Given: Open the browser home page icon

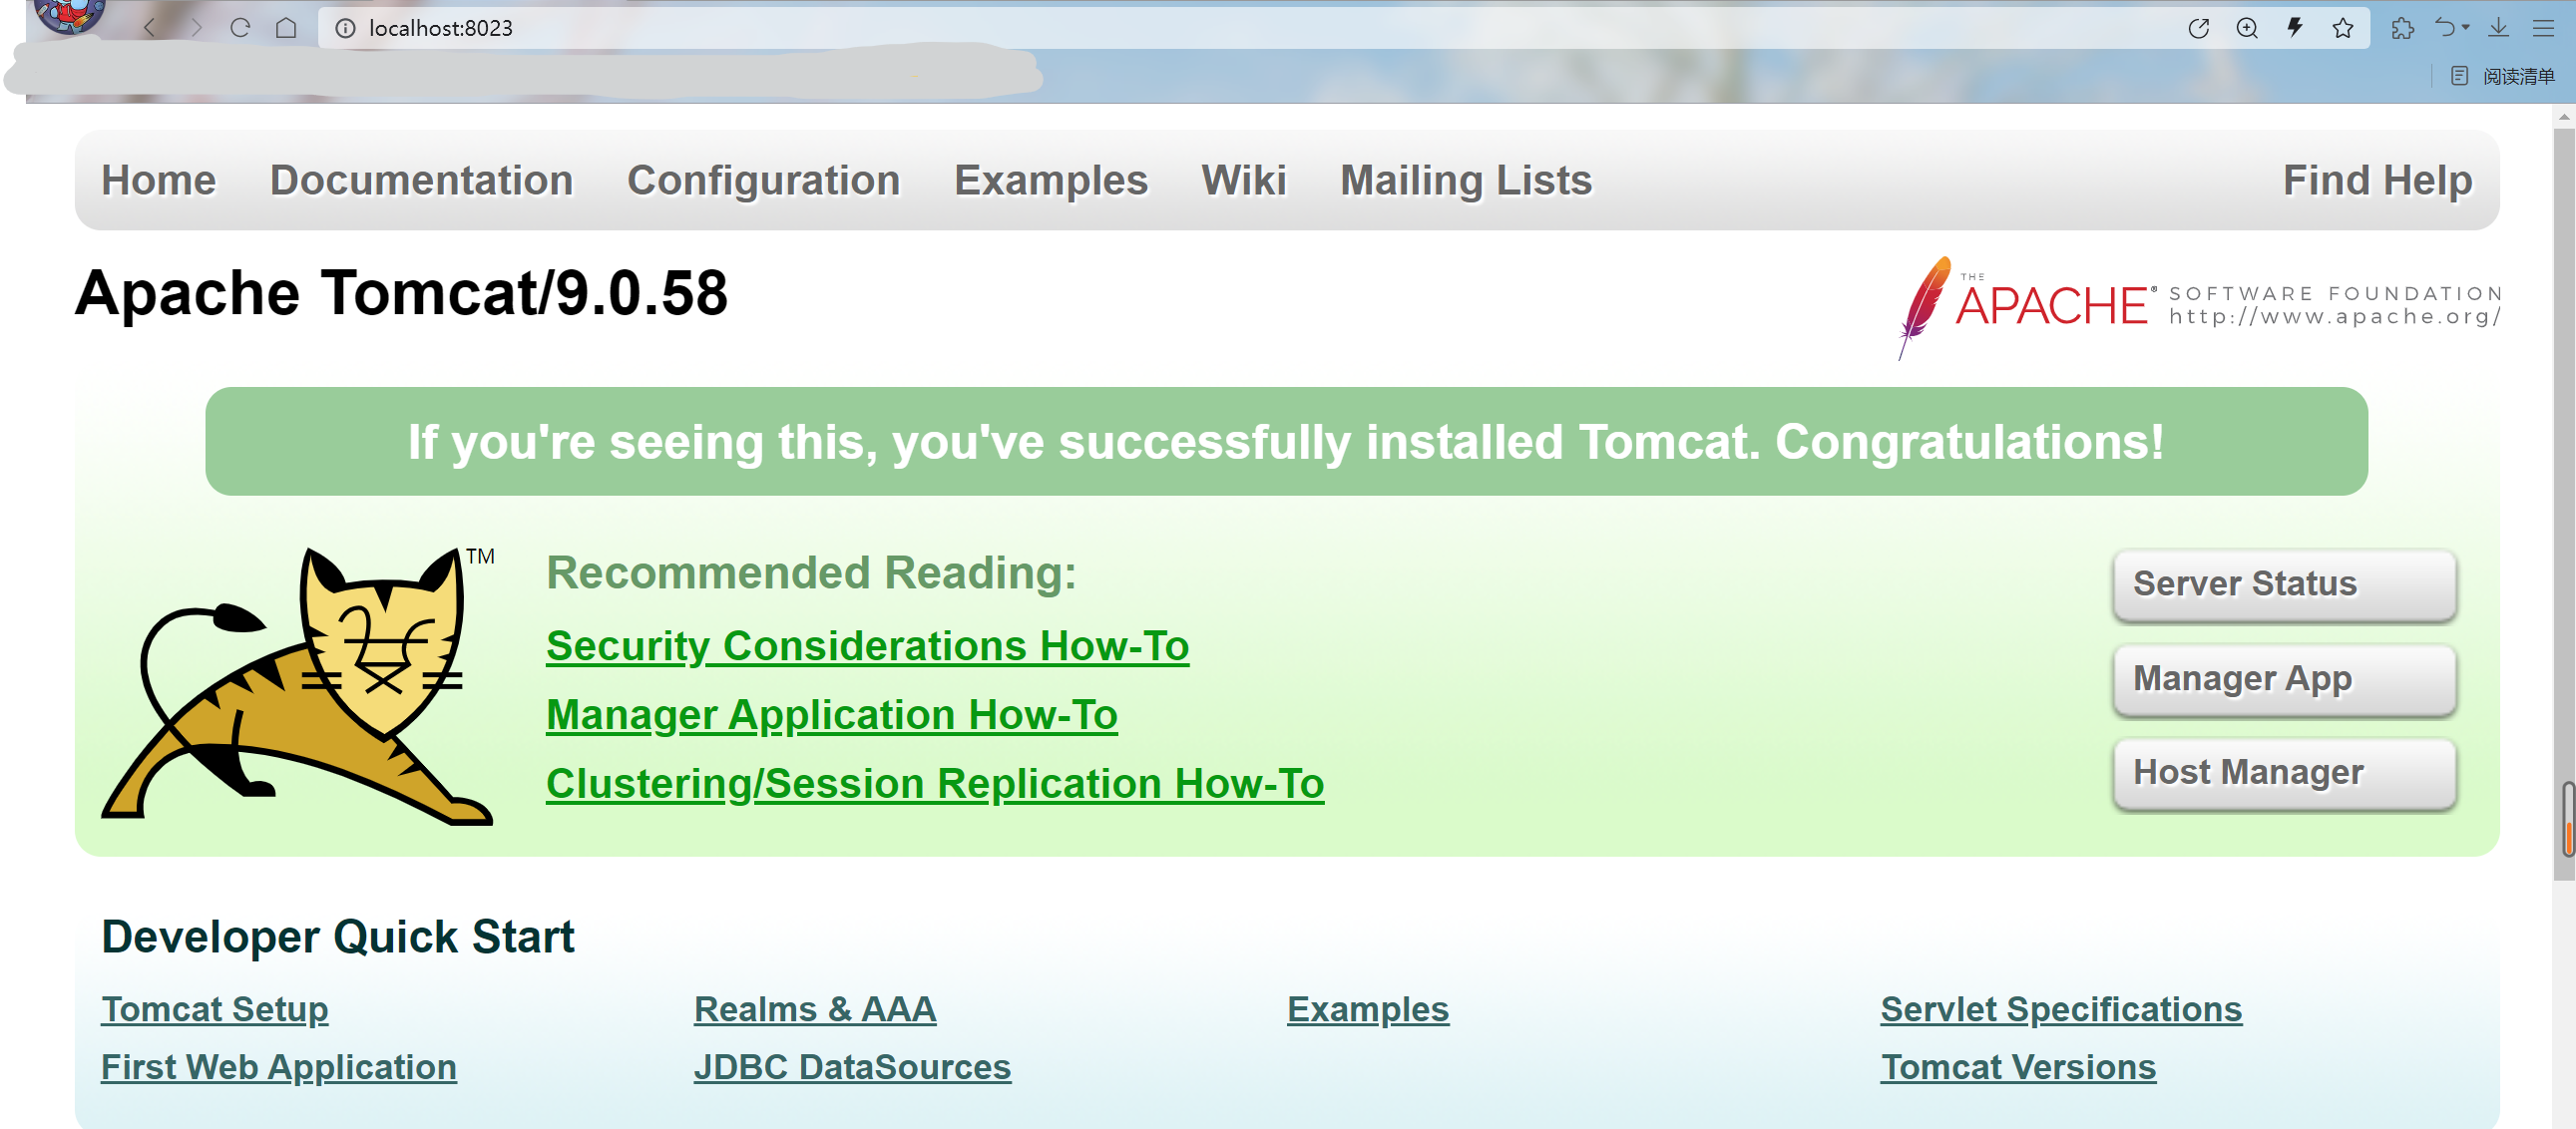Looking at the screenshot, I should point(286,27).
